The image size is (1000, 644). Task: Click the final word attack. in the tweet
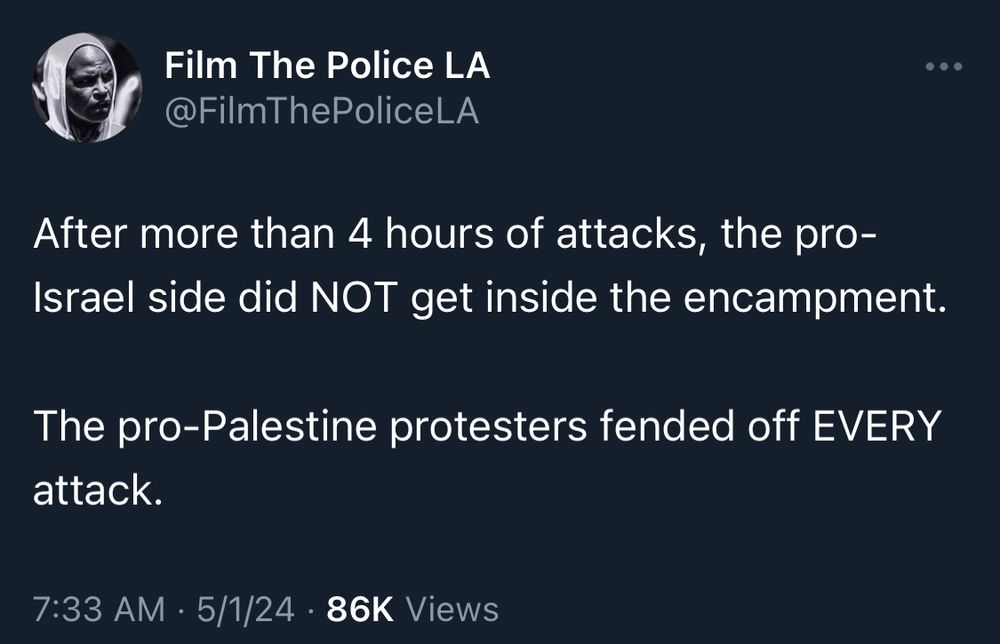(98, 490)
